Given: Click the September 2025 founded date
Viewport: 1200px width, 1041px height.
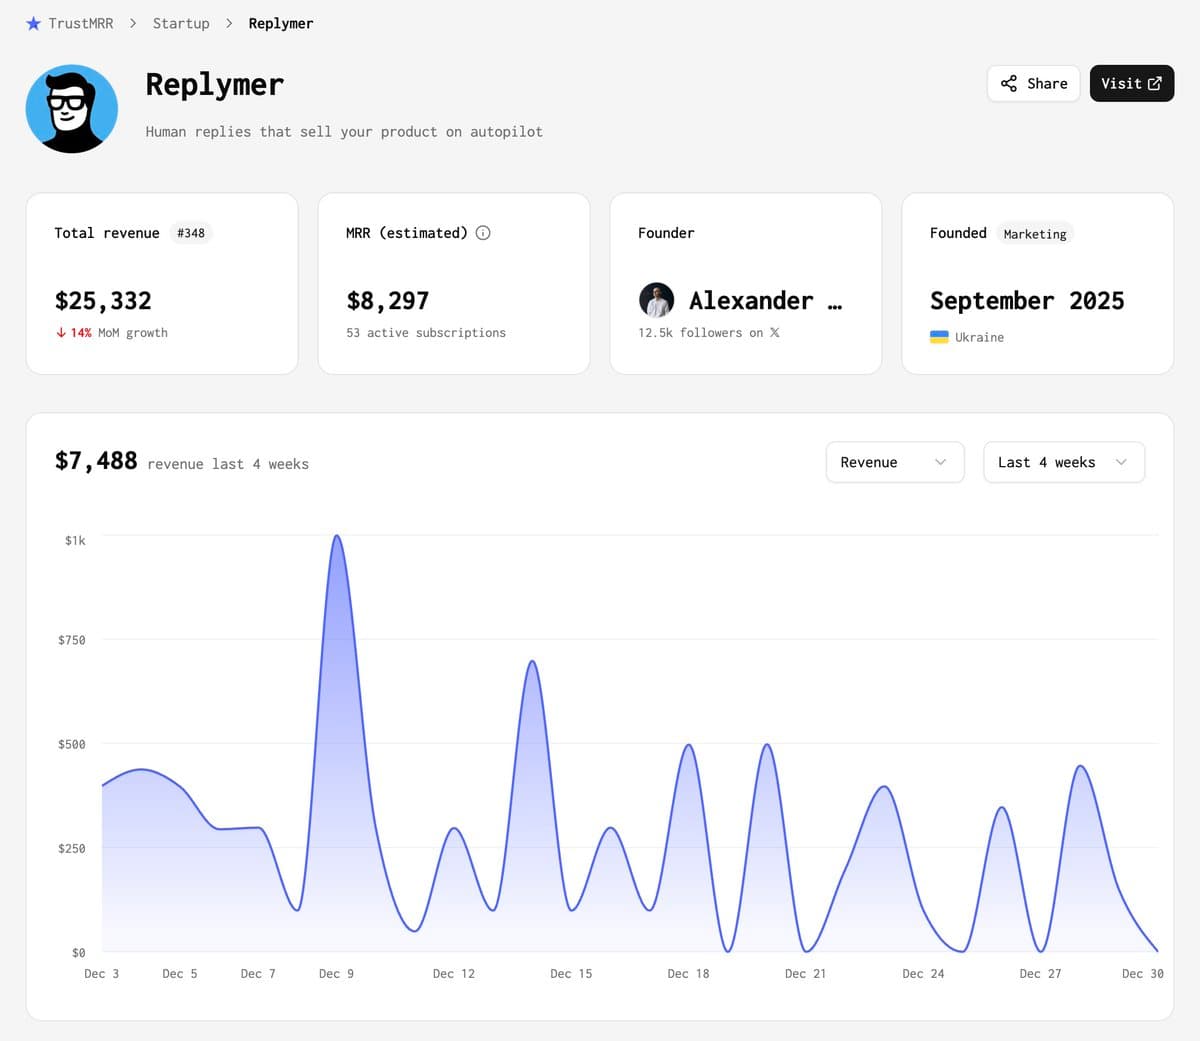Looking at the screenshot, I should tap(1027, 301).
